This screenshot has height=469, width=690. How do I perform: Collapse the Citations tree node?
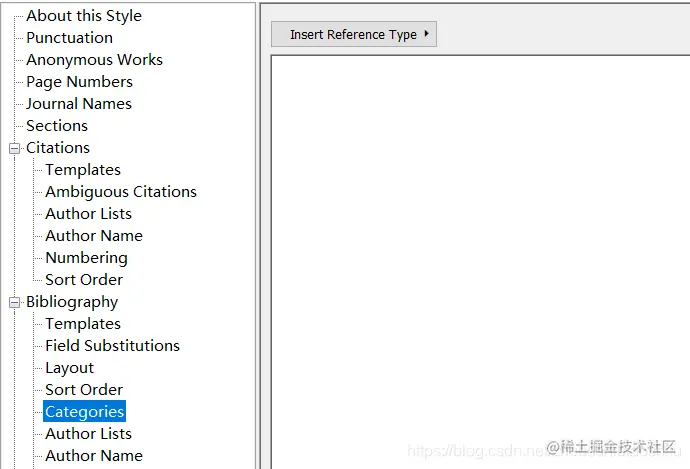pos(15,148)
